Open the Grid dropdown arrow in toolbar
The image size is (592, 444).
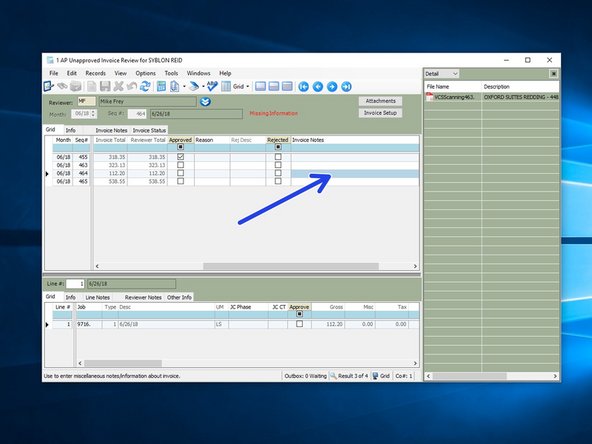(248, 86)
